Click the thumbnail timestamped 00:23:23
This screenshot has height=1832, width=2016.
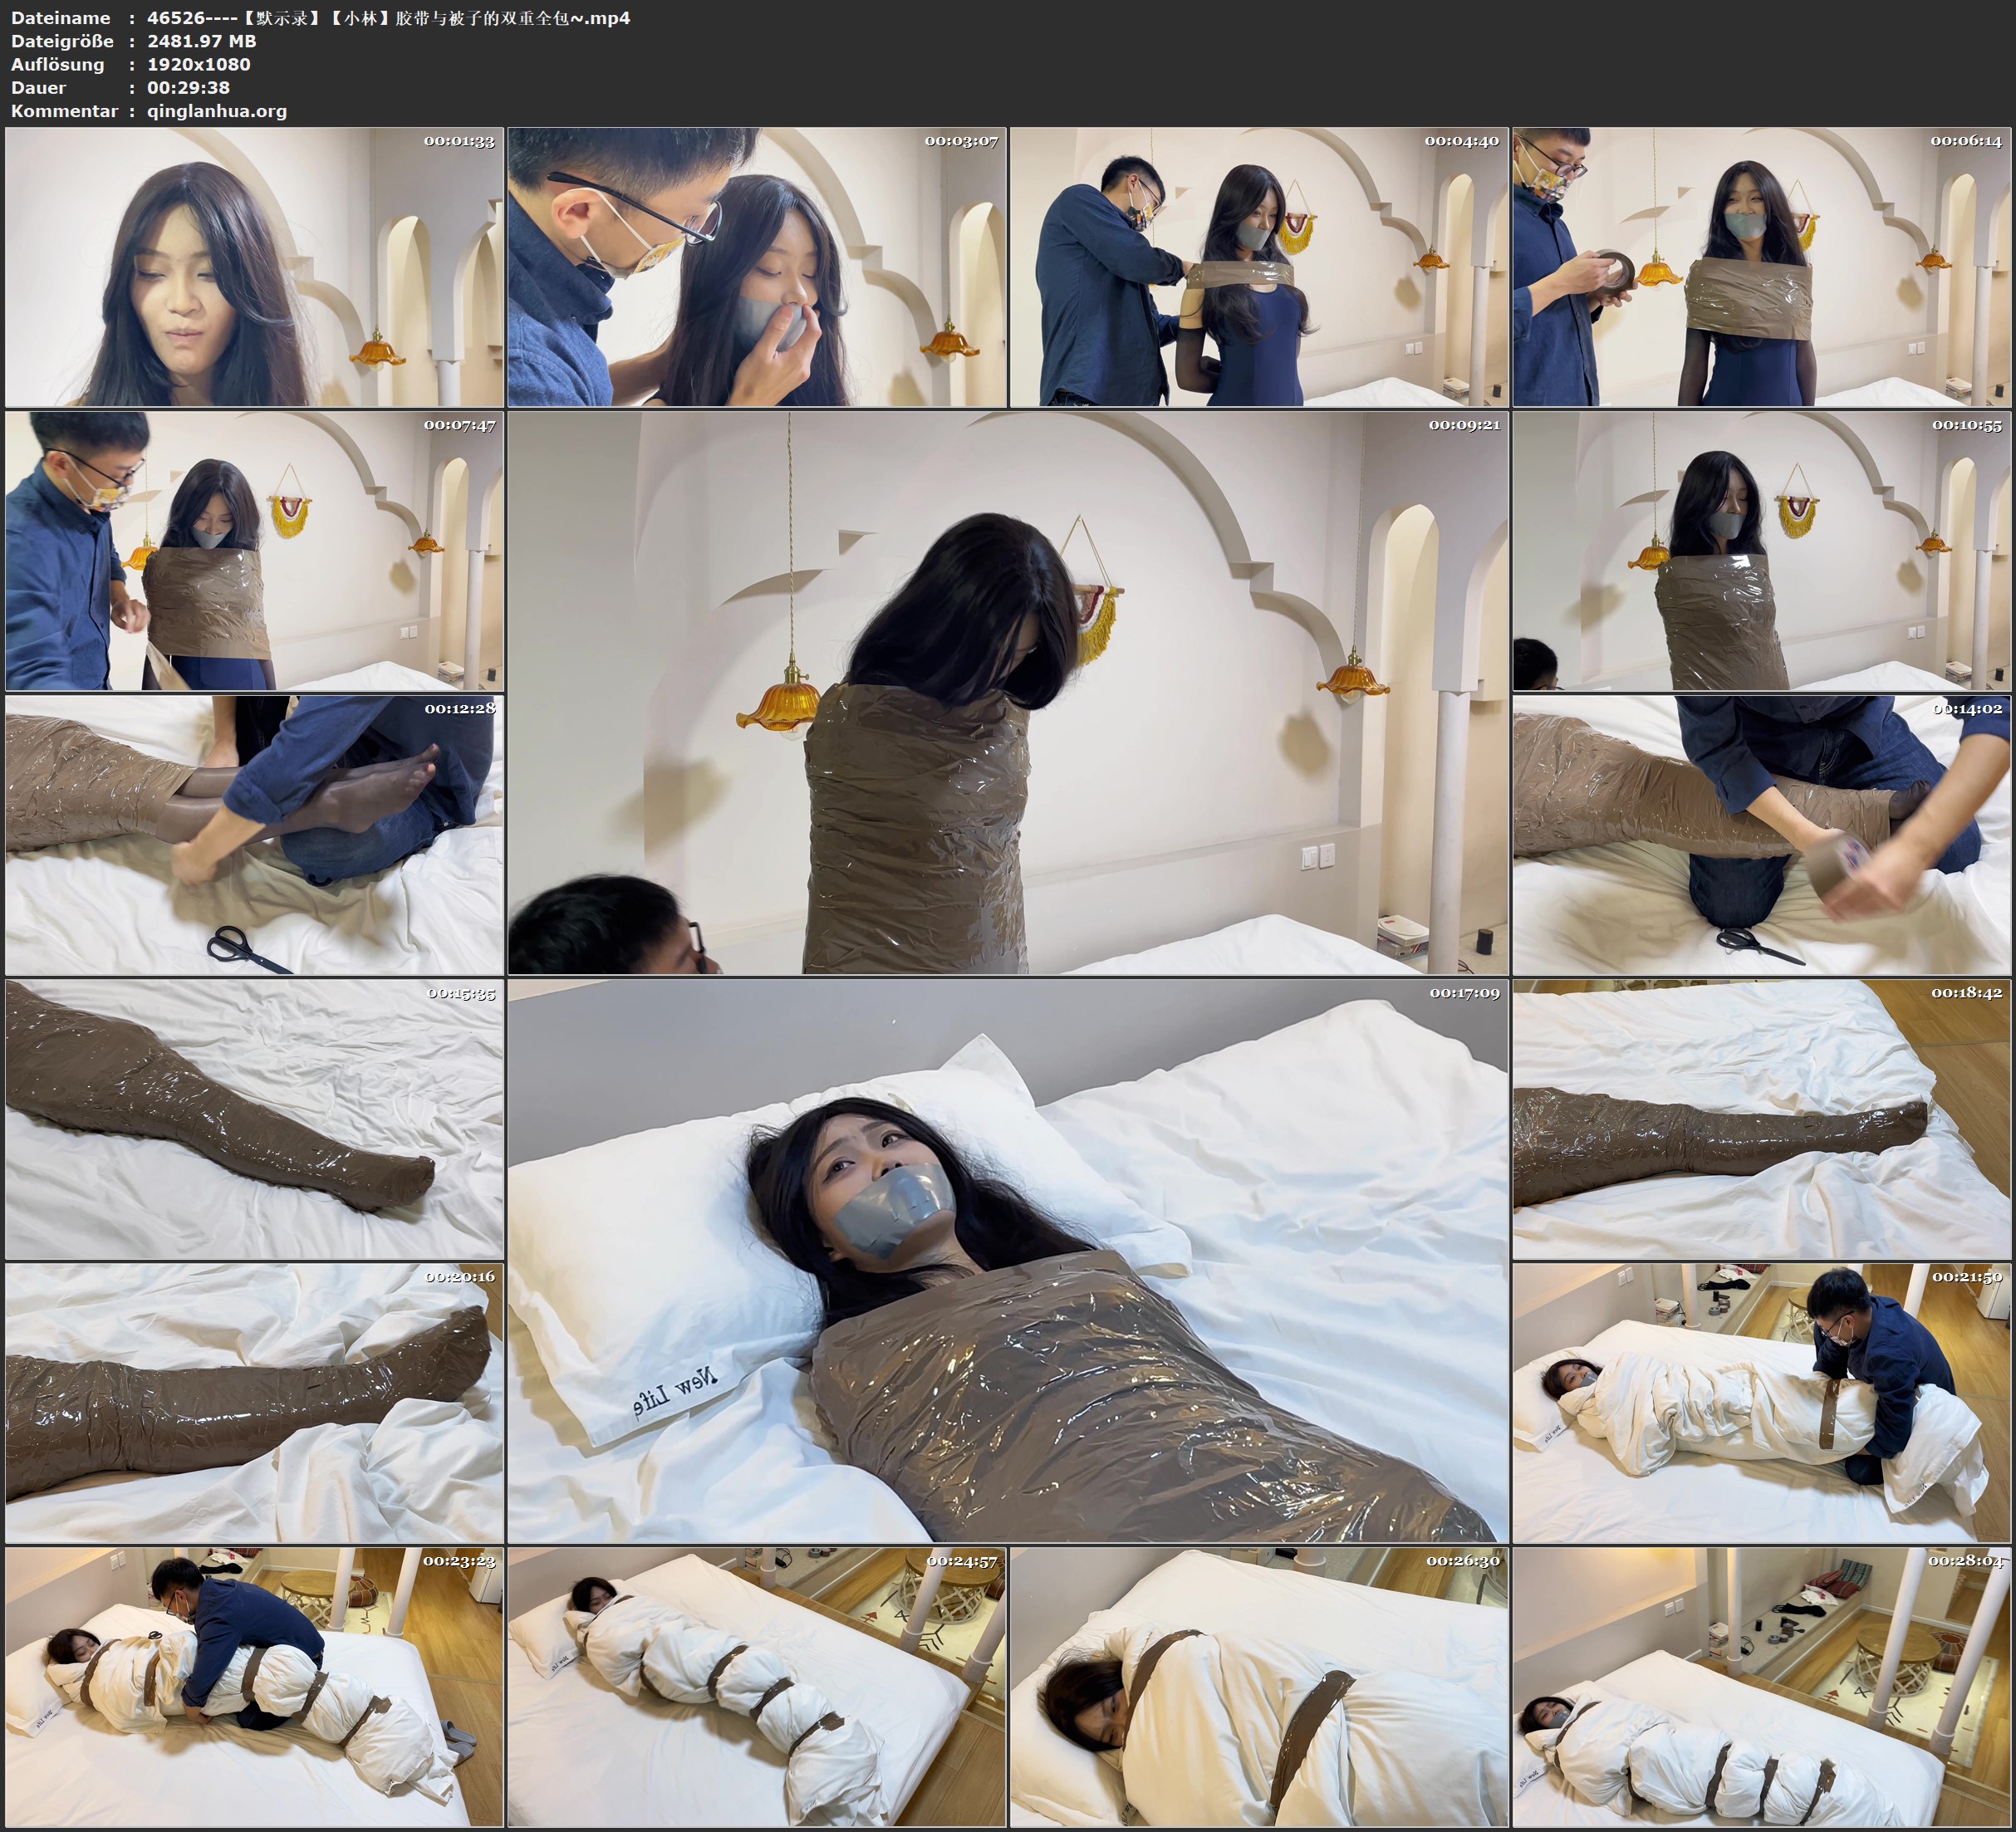pos(254,1687)
